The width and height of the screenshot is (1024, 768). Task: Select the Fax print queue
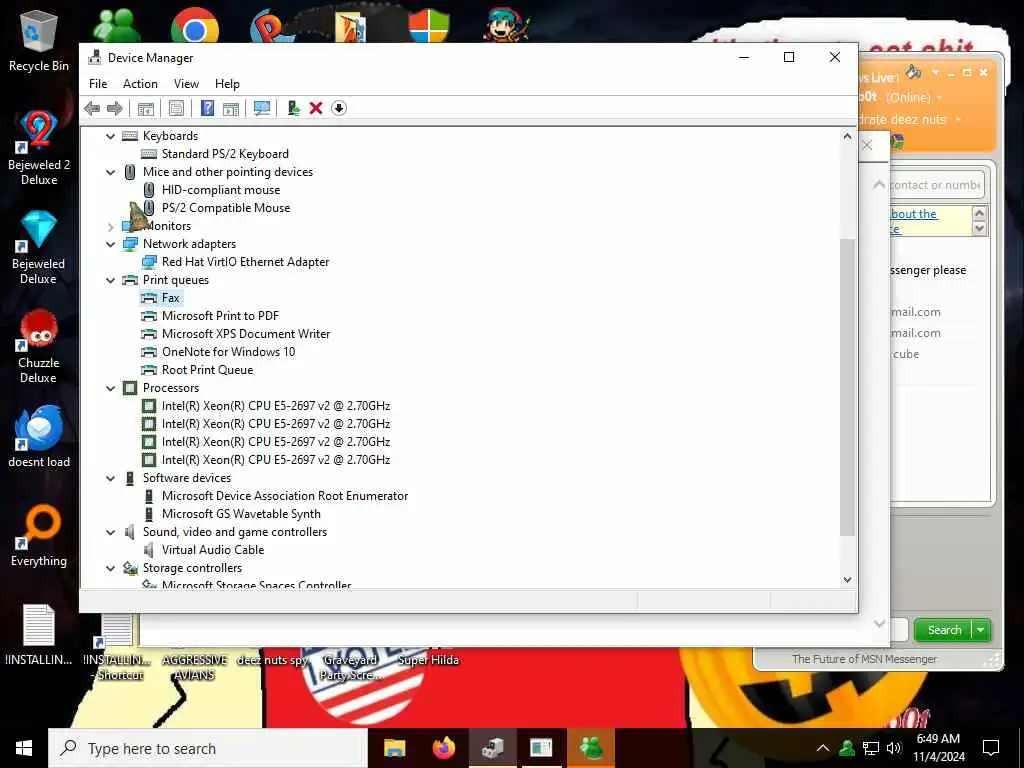point(170,298)
